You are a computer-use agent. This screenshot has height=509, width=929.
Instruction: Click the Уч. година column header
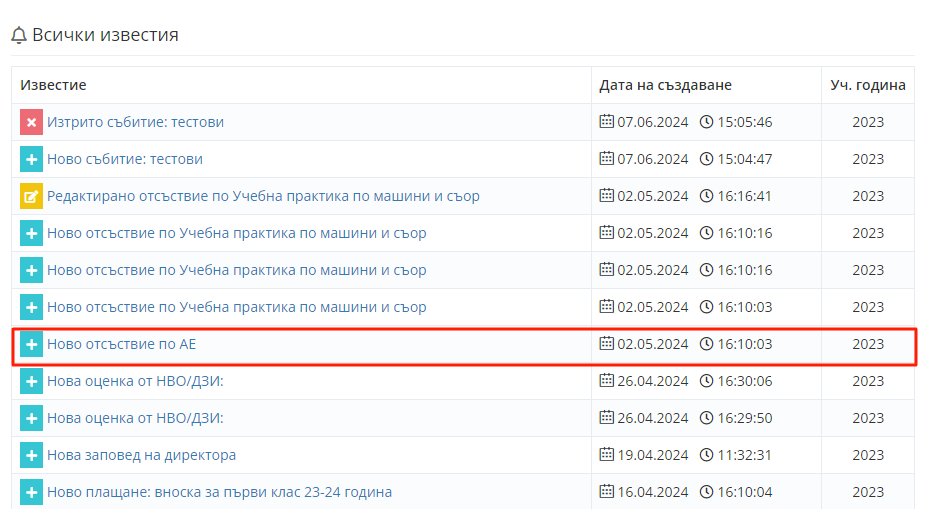[867, 85]
